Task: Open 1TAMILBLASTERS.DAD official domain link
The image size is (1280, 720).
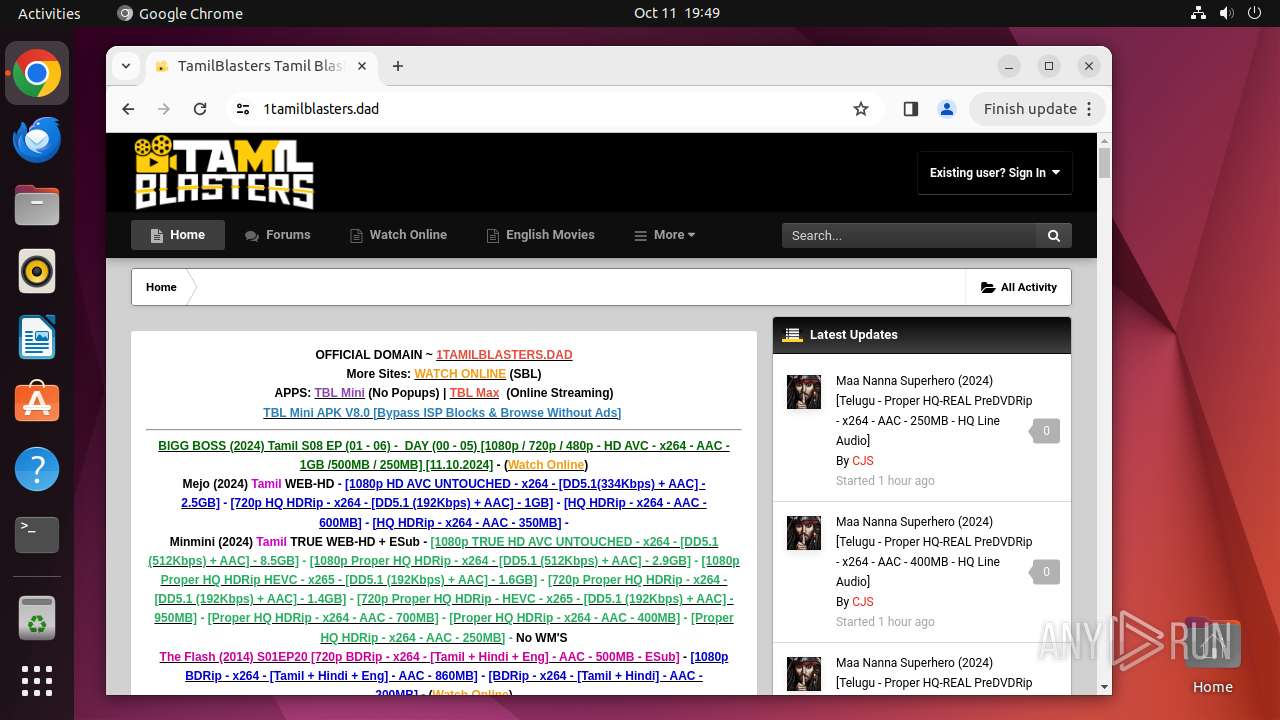Action: tap(504, 355)
